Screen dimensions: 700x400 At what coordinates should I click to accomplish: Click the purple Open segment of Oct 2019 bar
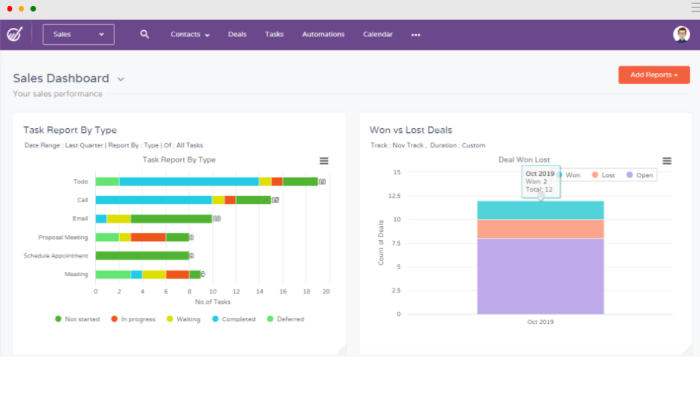click(540, 275)
